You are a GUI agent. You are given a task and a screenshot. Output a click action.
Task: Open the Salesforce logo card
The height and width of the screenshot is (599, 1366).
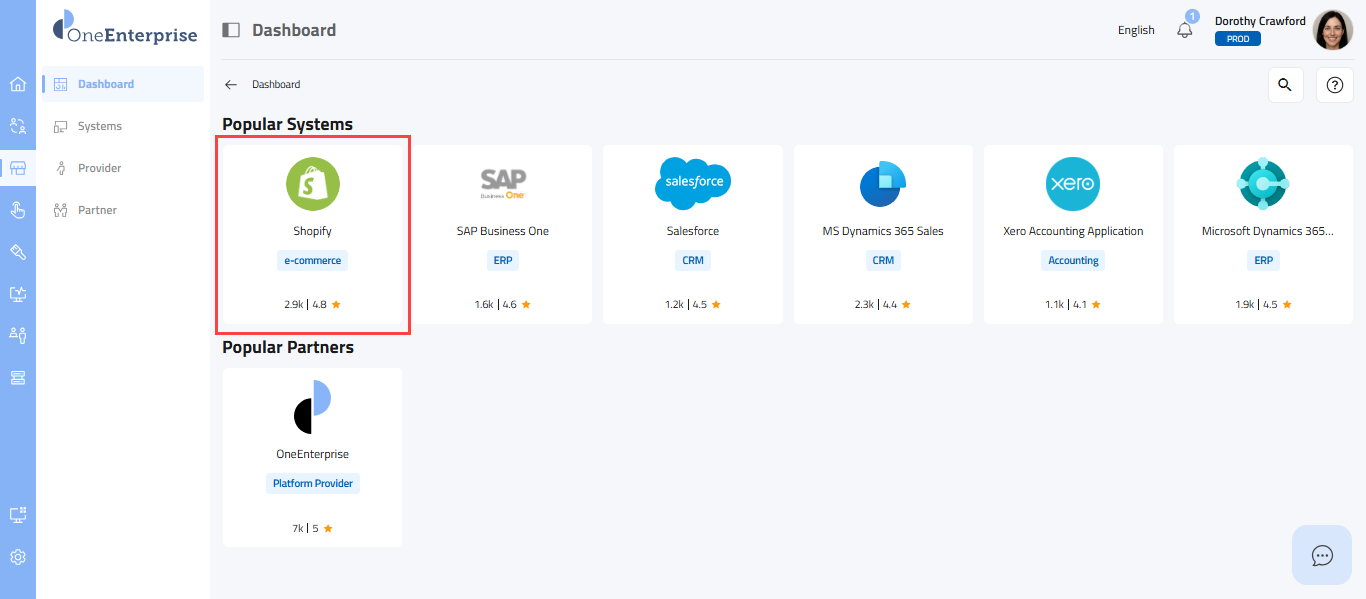click(x=692, y=184)
